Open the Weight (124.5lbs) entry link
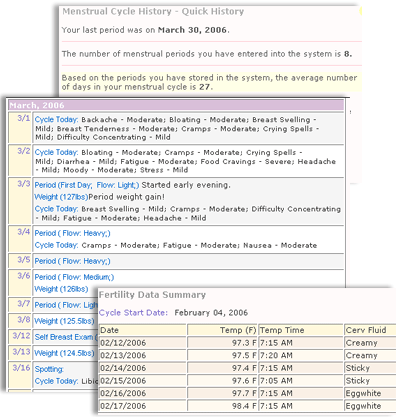This screenshot has height=417, width=400. pos(64,353)
